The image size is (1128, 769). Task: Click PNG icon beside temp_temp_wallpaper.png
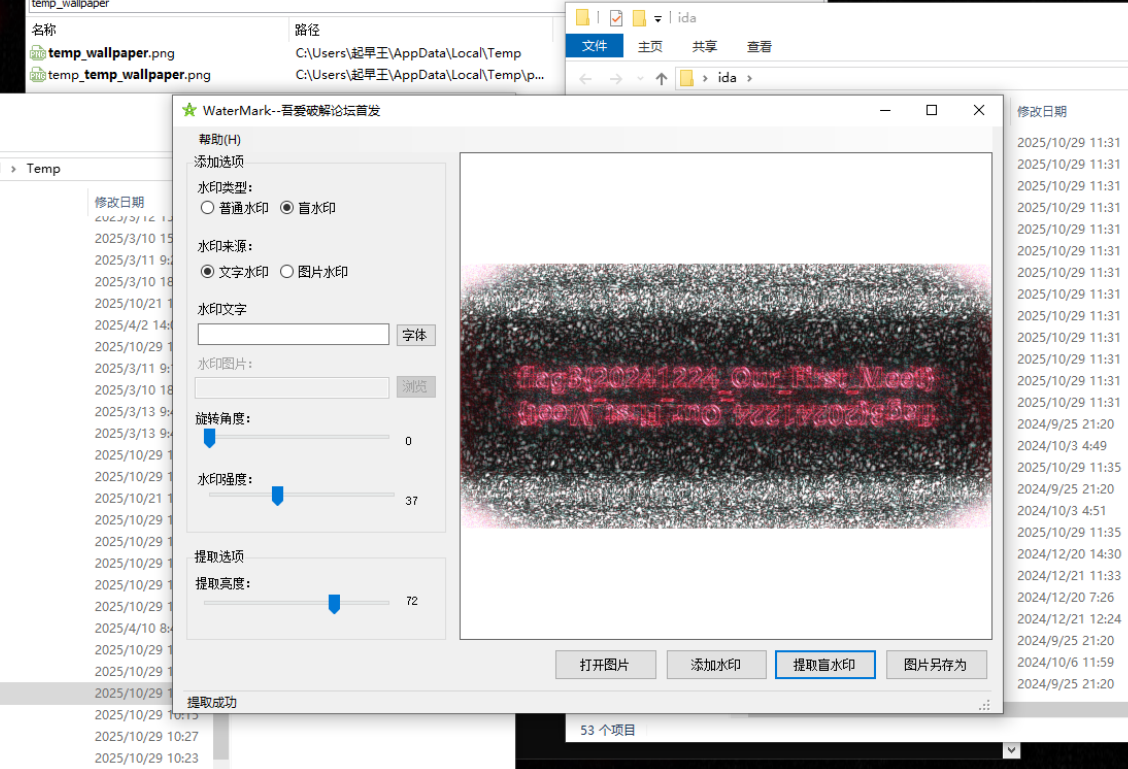coord(37,74)
